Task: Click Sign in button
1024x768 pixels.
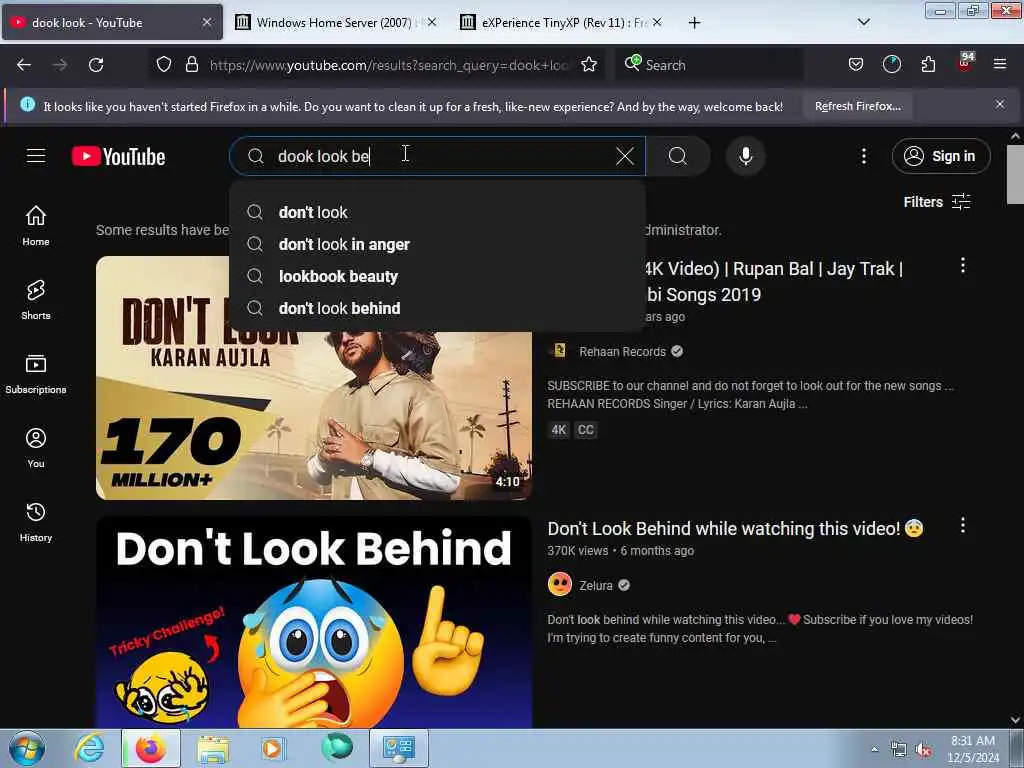Action: click(x=941, y=156)
